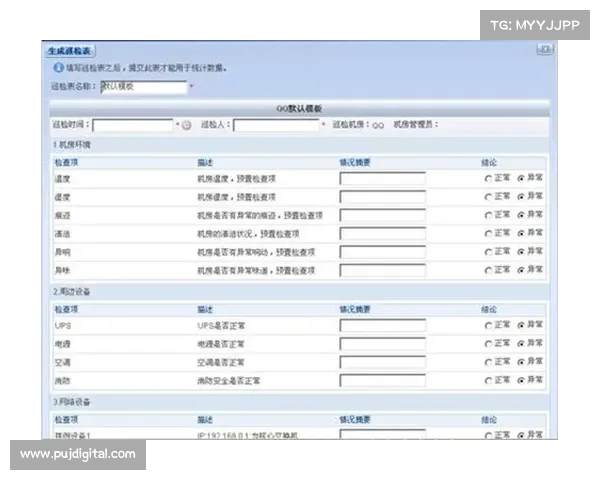
Task: Select 异常 for the 温度 row
Action: 521,178
